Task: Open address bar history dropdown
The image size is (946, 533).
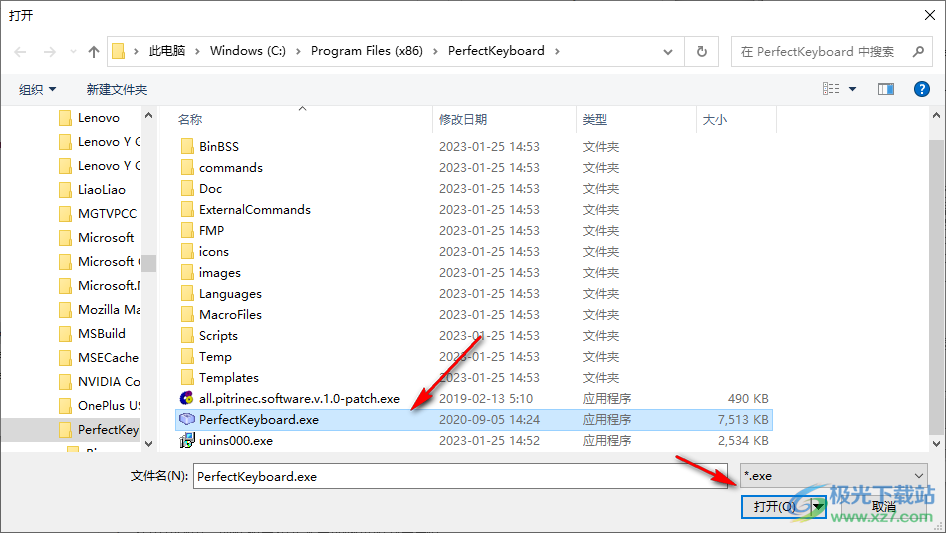Action: point(668,52)
